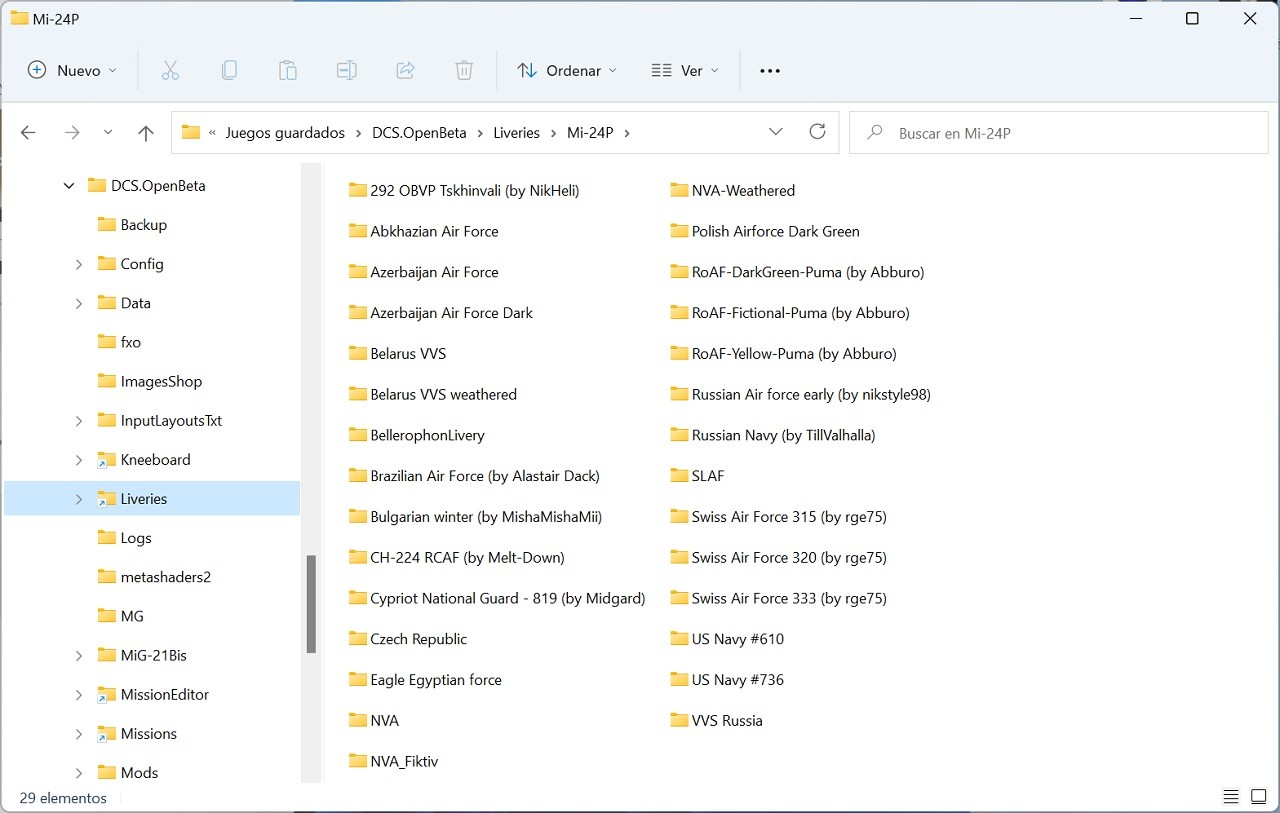Select the US Navy #736 folder
The width and height of the screenshot is (1280, 813).
(x=727, y=680)
